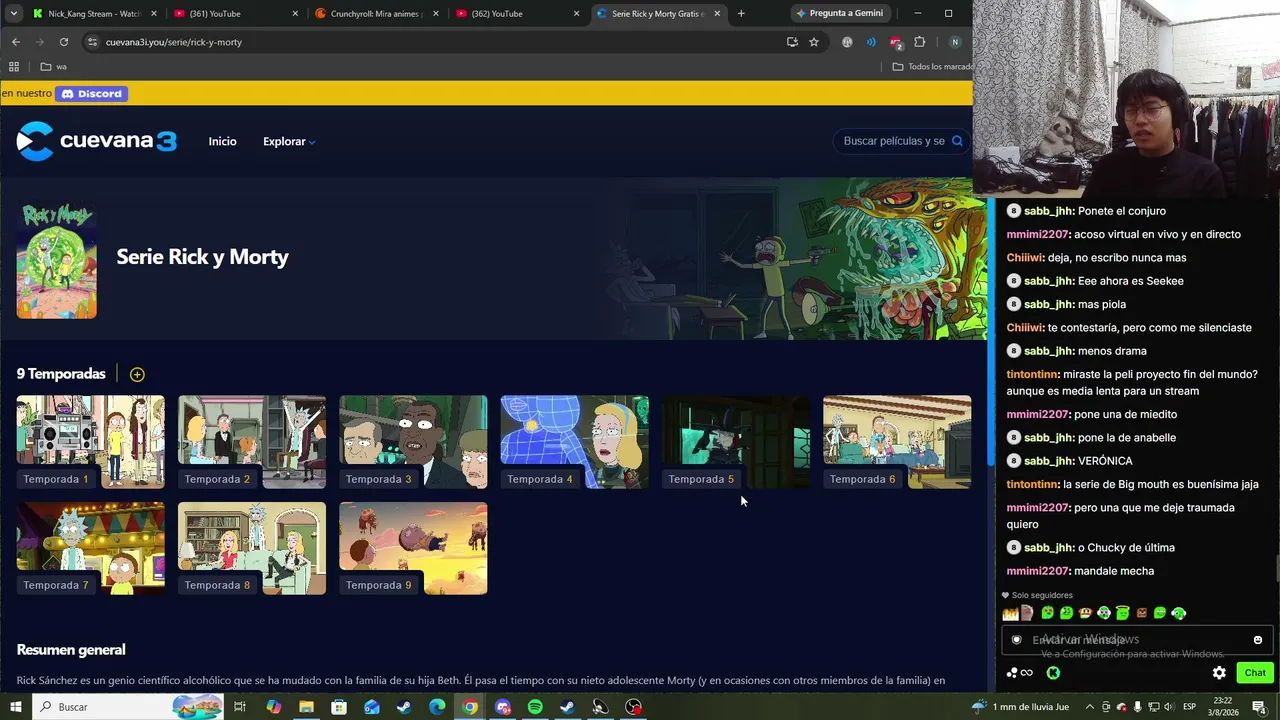1280x720 pixels.
Task: Click the install app icon in address bar
Action: point(792,42)
